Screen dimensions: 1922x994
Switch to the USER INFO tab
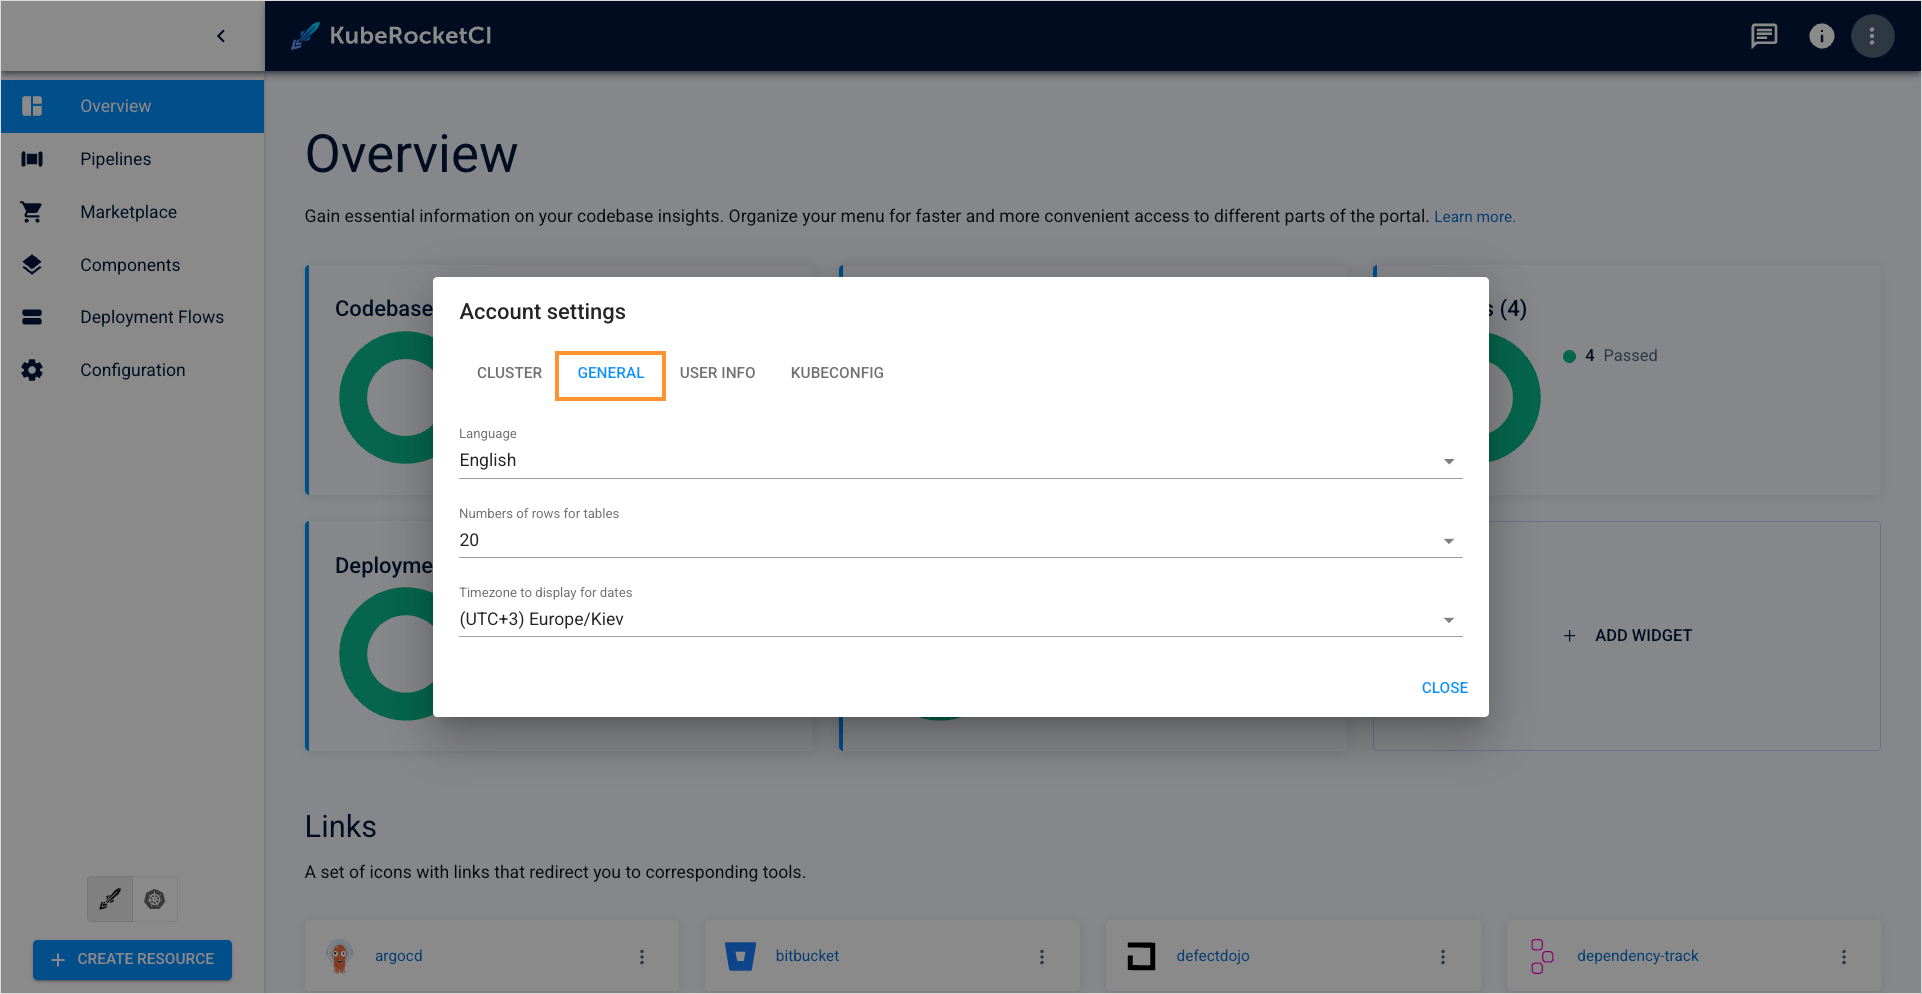717,373
